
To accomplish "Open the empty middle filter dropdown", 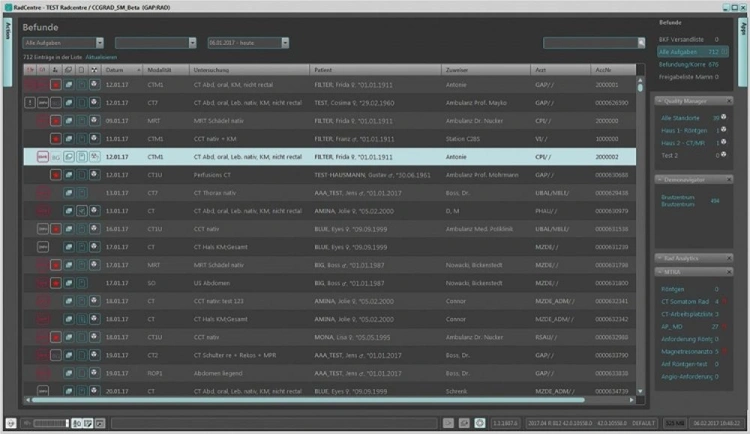I will pos(155,43).
